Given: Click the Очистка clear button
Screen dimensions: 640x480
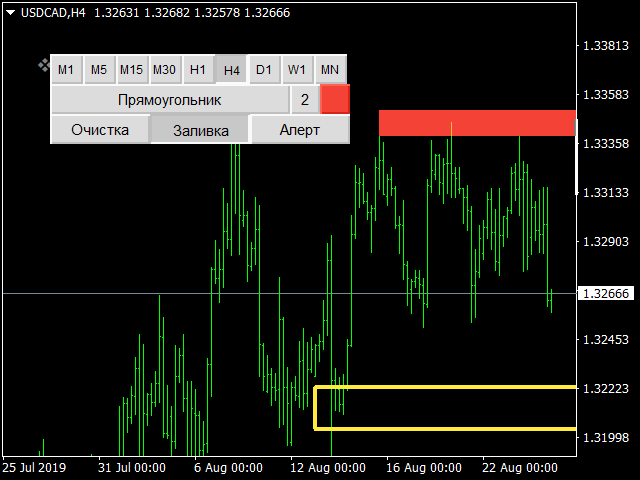Looking at the screenshot, I should coord(100,130).
